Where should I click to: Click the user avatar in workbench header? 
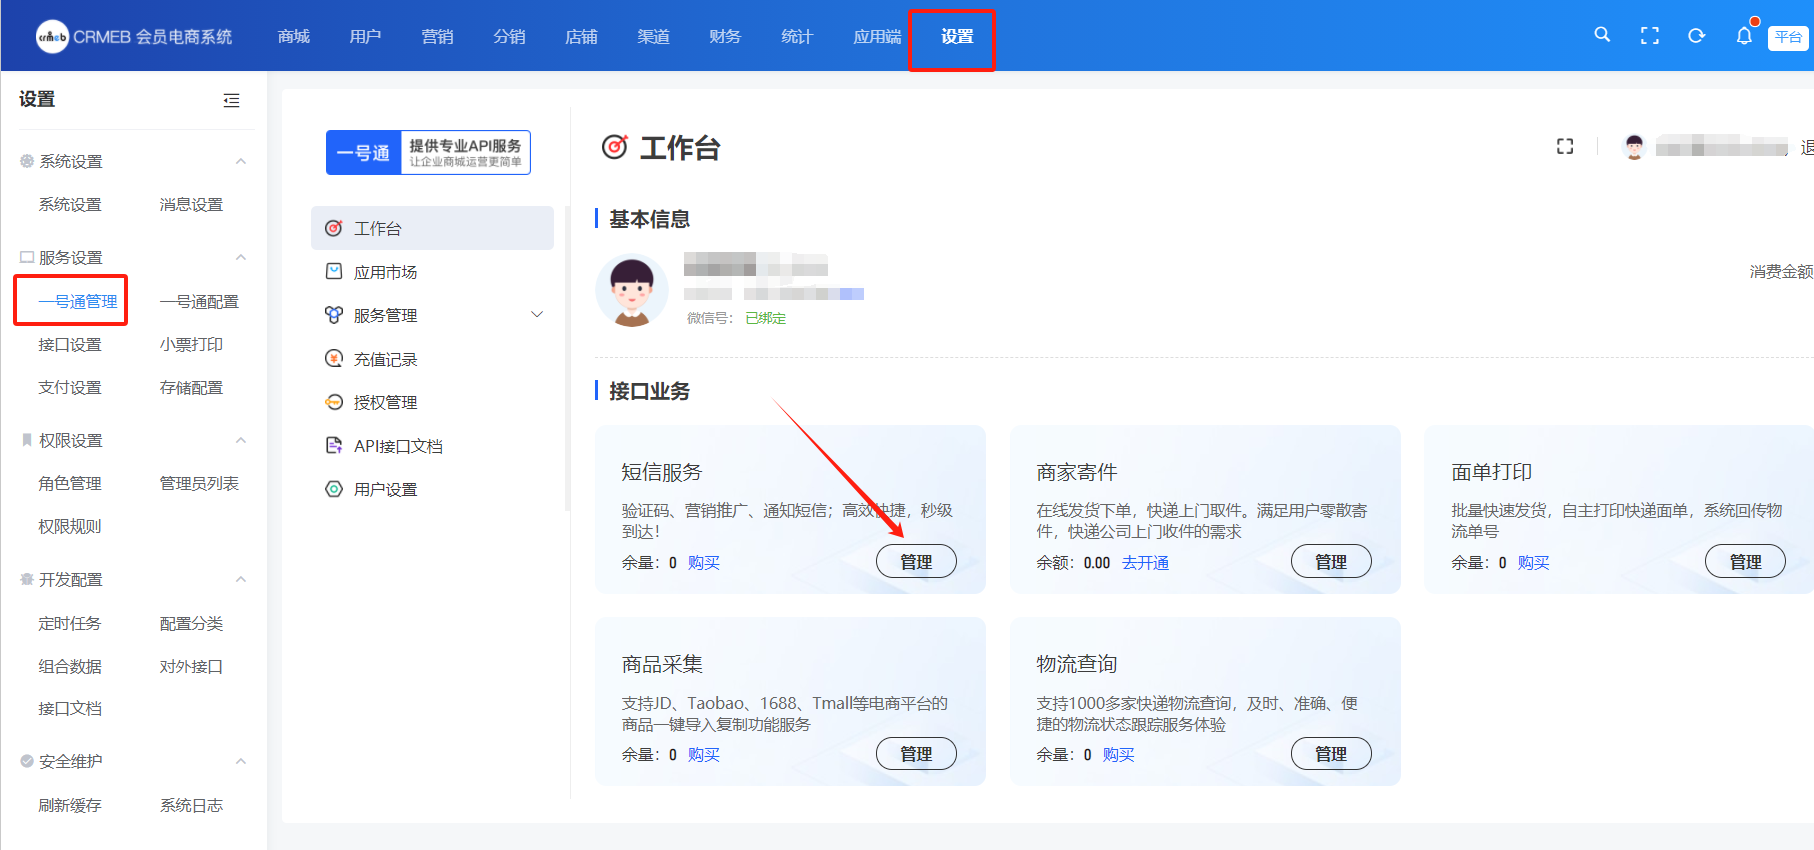[1634, 147]
